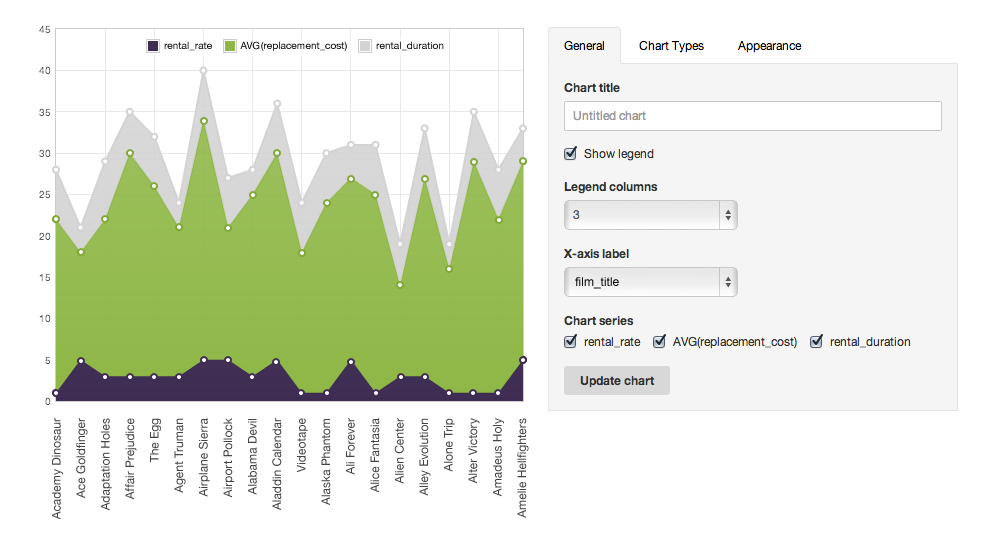Click the purple rental_rate point for Amelie Hellfighters
Screen dimensions: 1000x550
522,360
